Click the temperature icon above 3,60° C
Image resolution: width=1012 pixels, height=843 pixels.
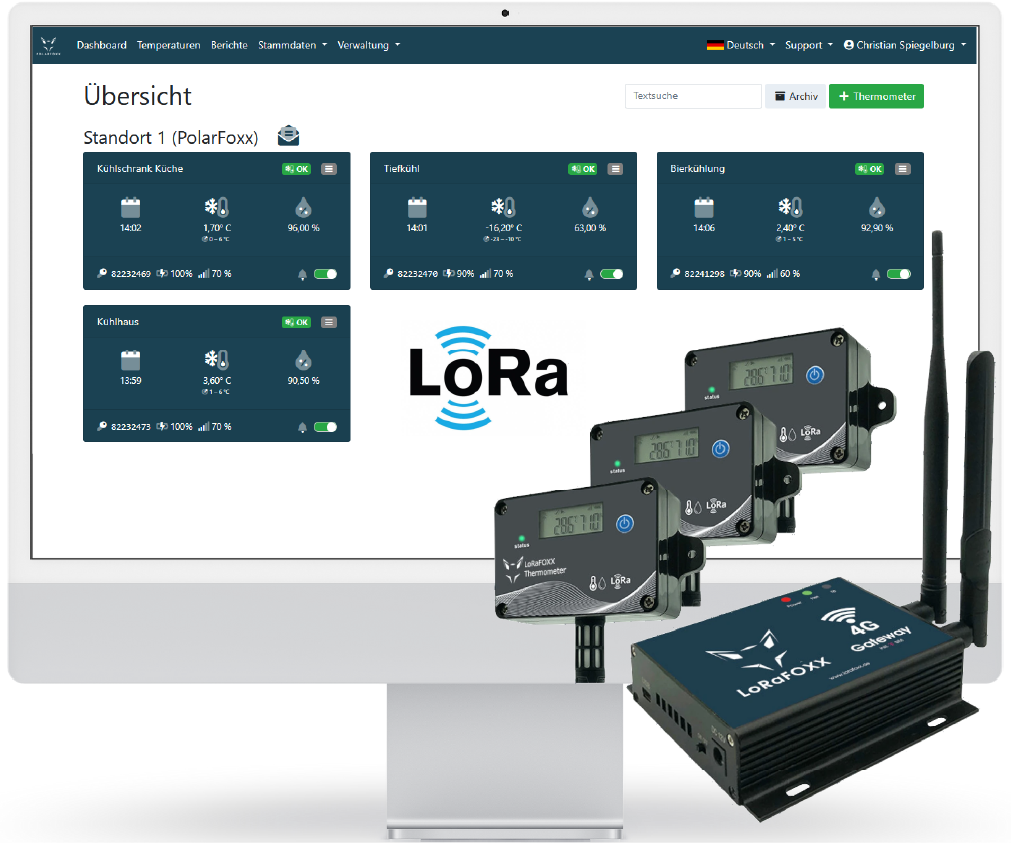(x=217, y=360)
